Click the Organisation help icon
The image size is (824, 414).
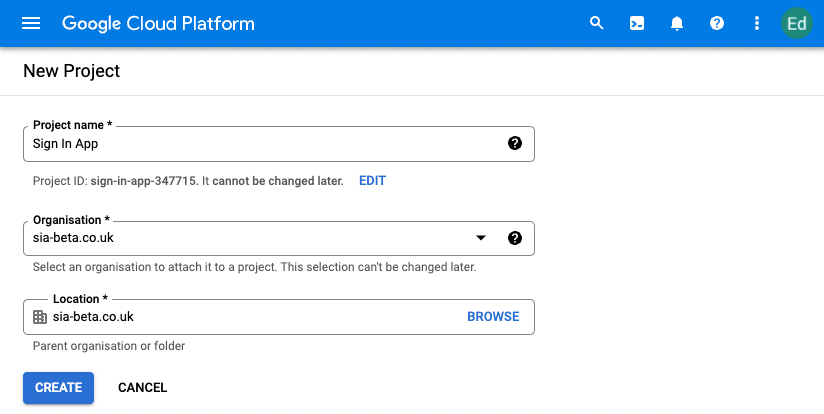515,238
